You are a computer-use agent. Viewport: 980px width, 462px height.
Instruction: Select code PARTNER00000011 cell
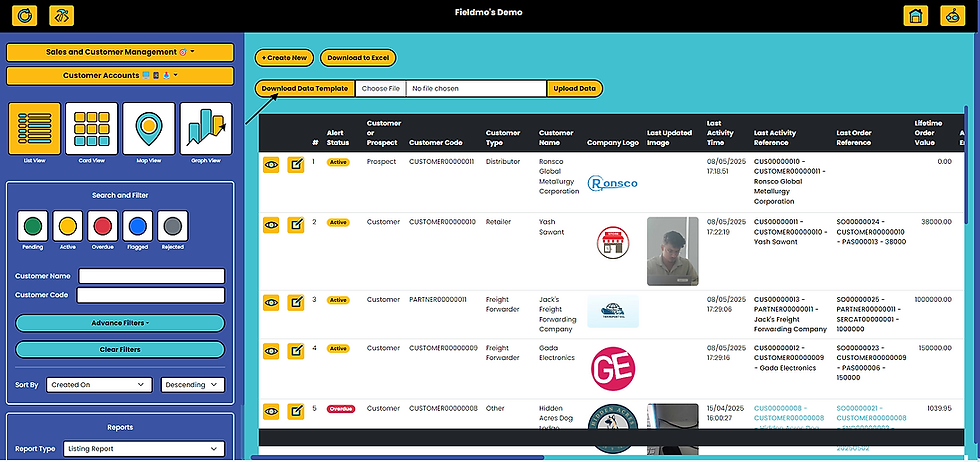coord(438,300)
